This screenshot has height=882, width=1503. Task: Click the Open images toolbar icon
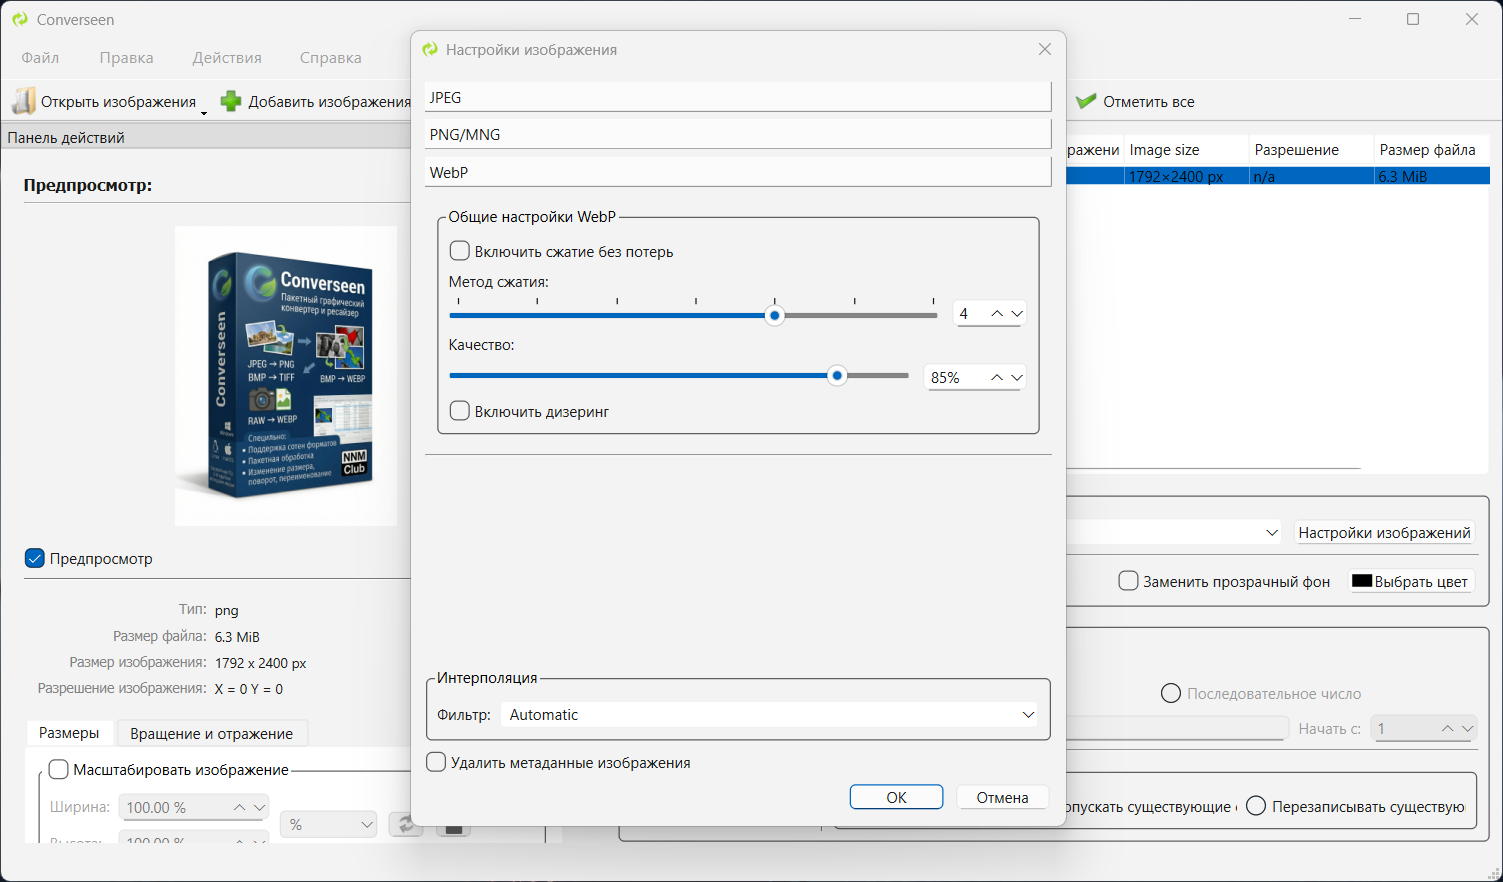tap(24, 101)
